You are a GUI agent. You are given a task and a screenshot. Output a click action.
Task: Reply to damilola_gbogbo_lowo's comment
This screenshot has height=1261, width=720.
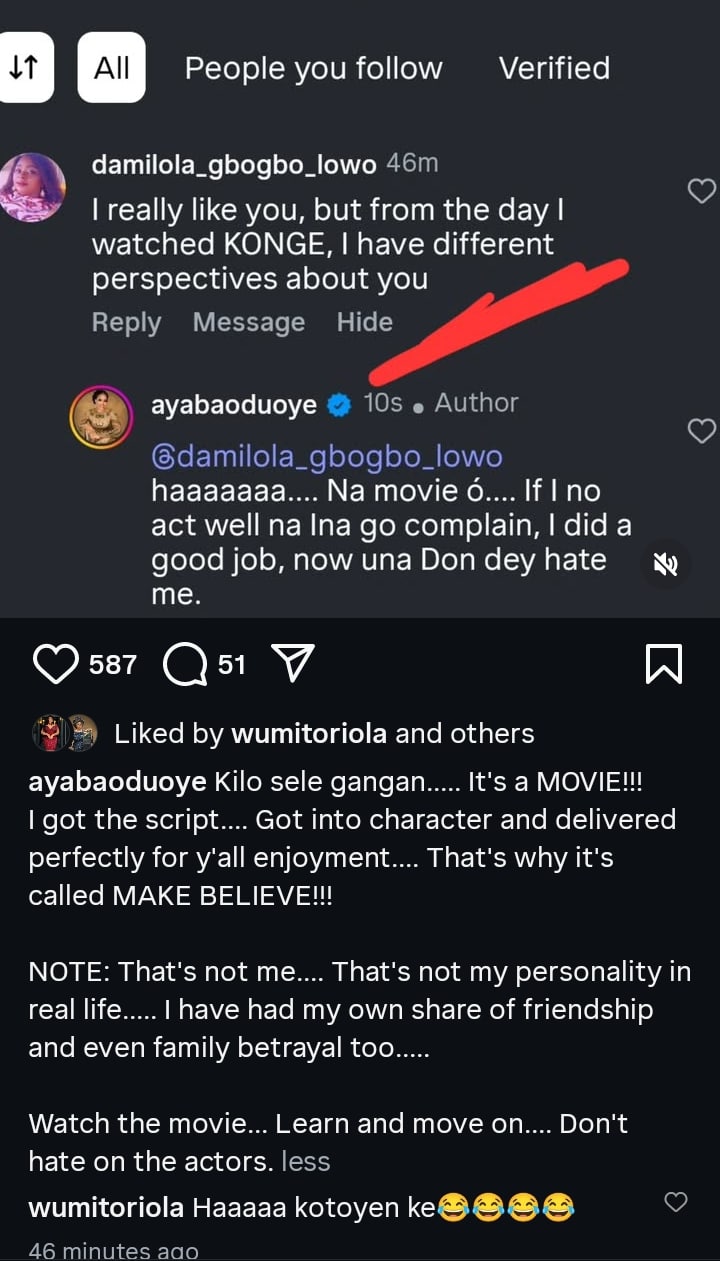126,322
